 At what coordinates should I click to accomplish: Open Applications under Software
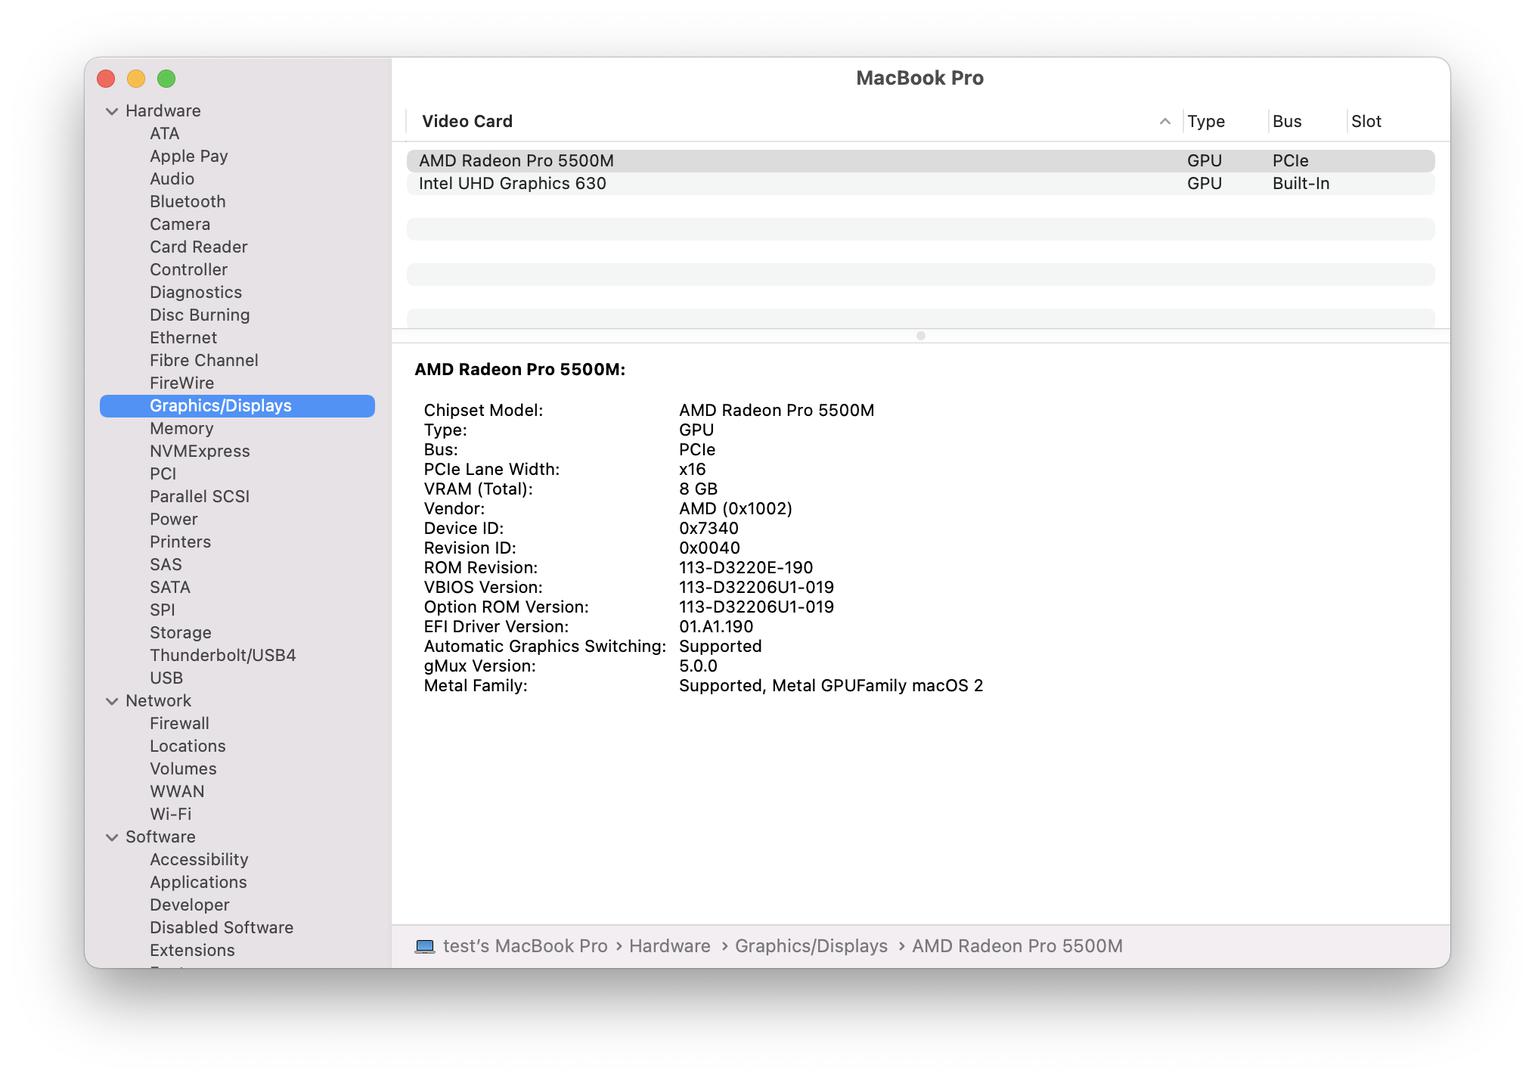pyautogui.click(x=198, y=882)
